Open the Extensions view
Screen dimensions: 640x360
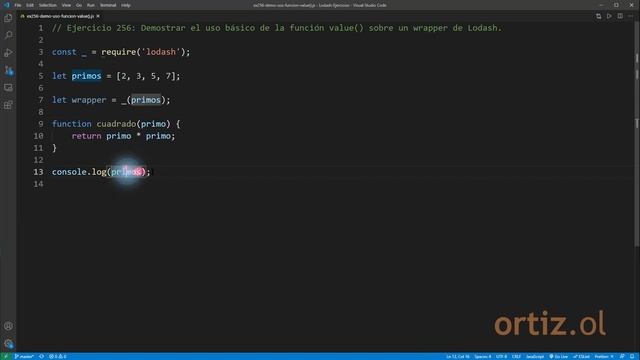[x=8, y=105]
